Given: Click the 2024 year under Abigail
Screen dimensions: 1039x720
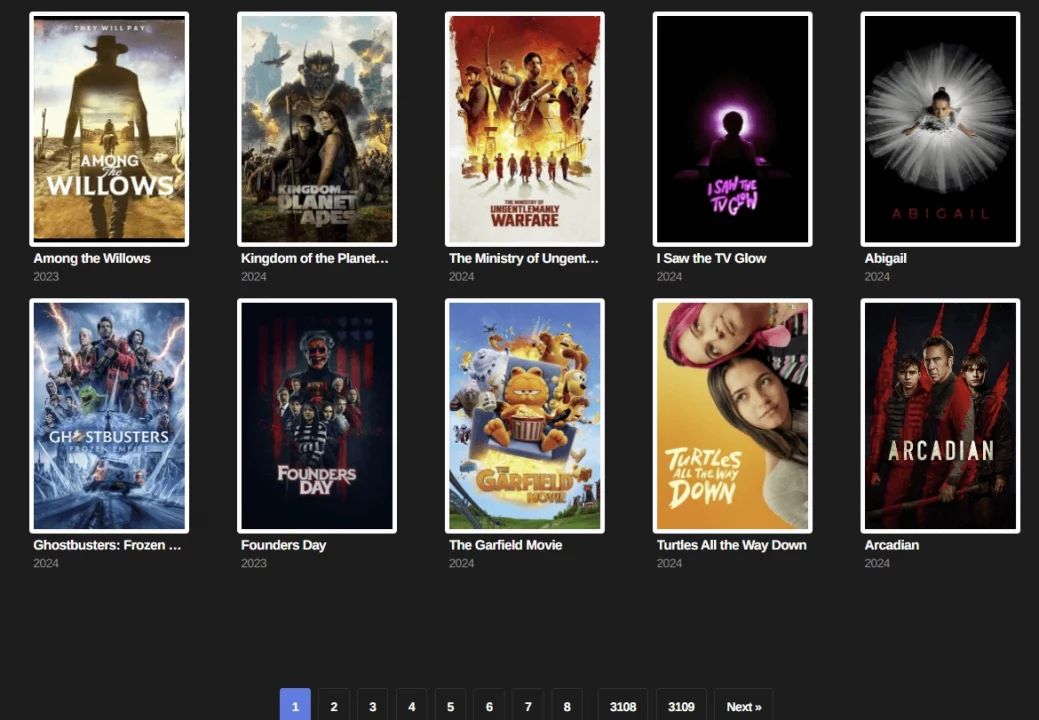Looking at the screenshot, I should [x=877, y=276].
